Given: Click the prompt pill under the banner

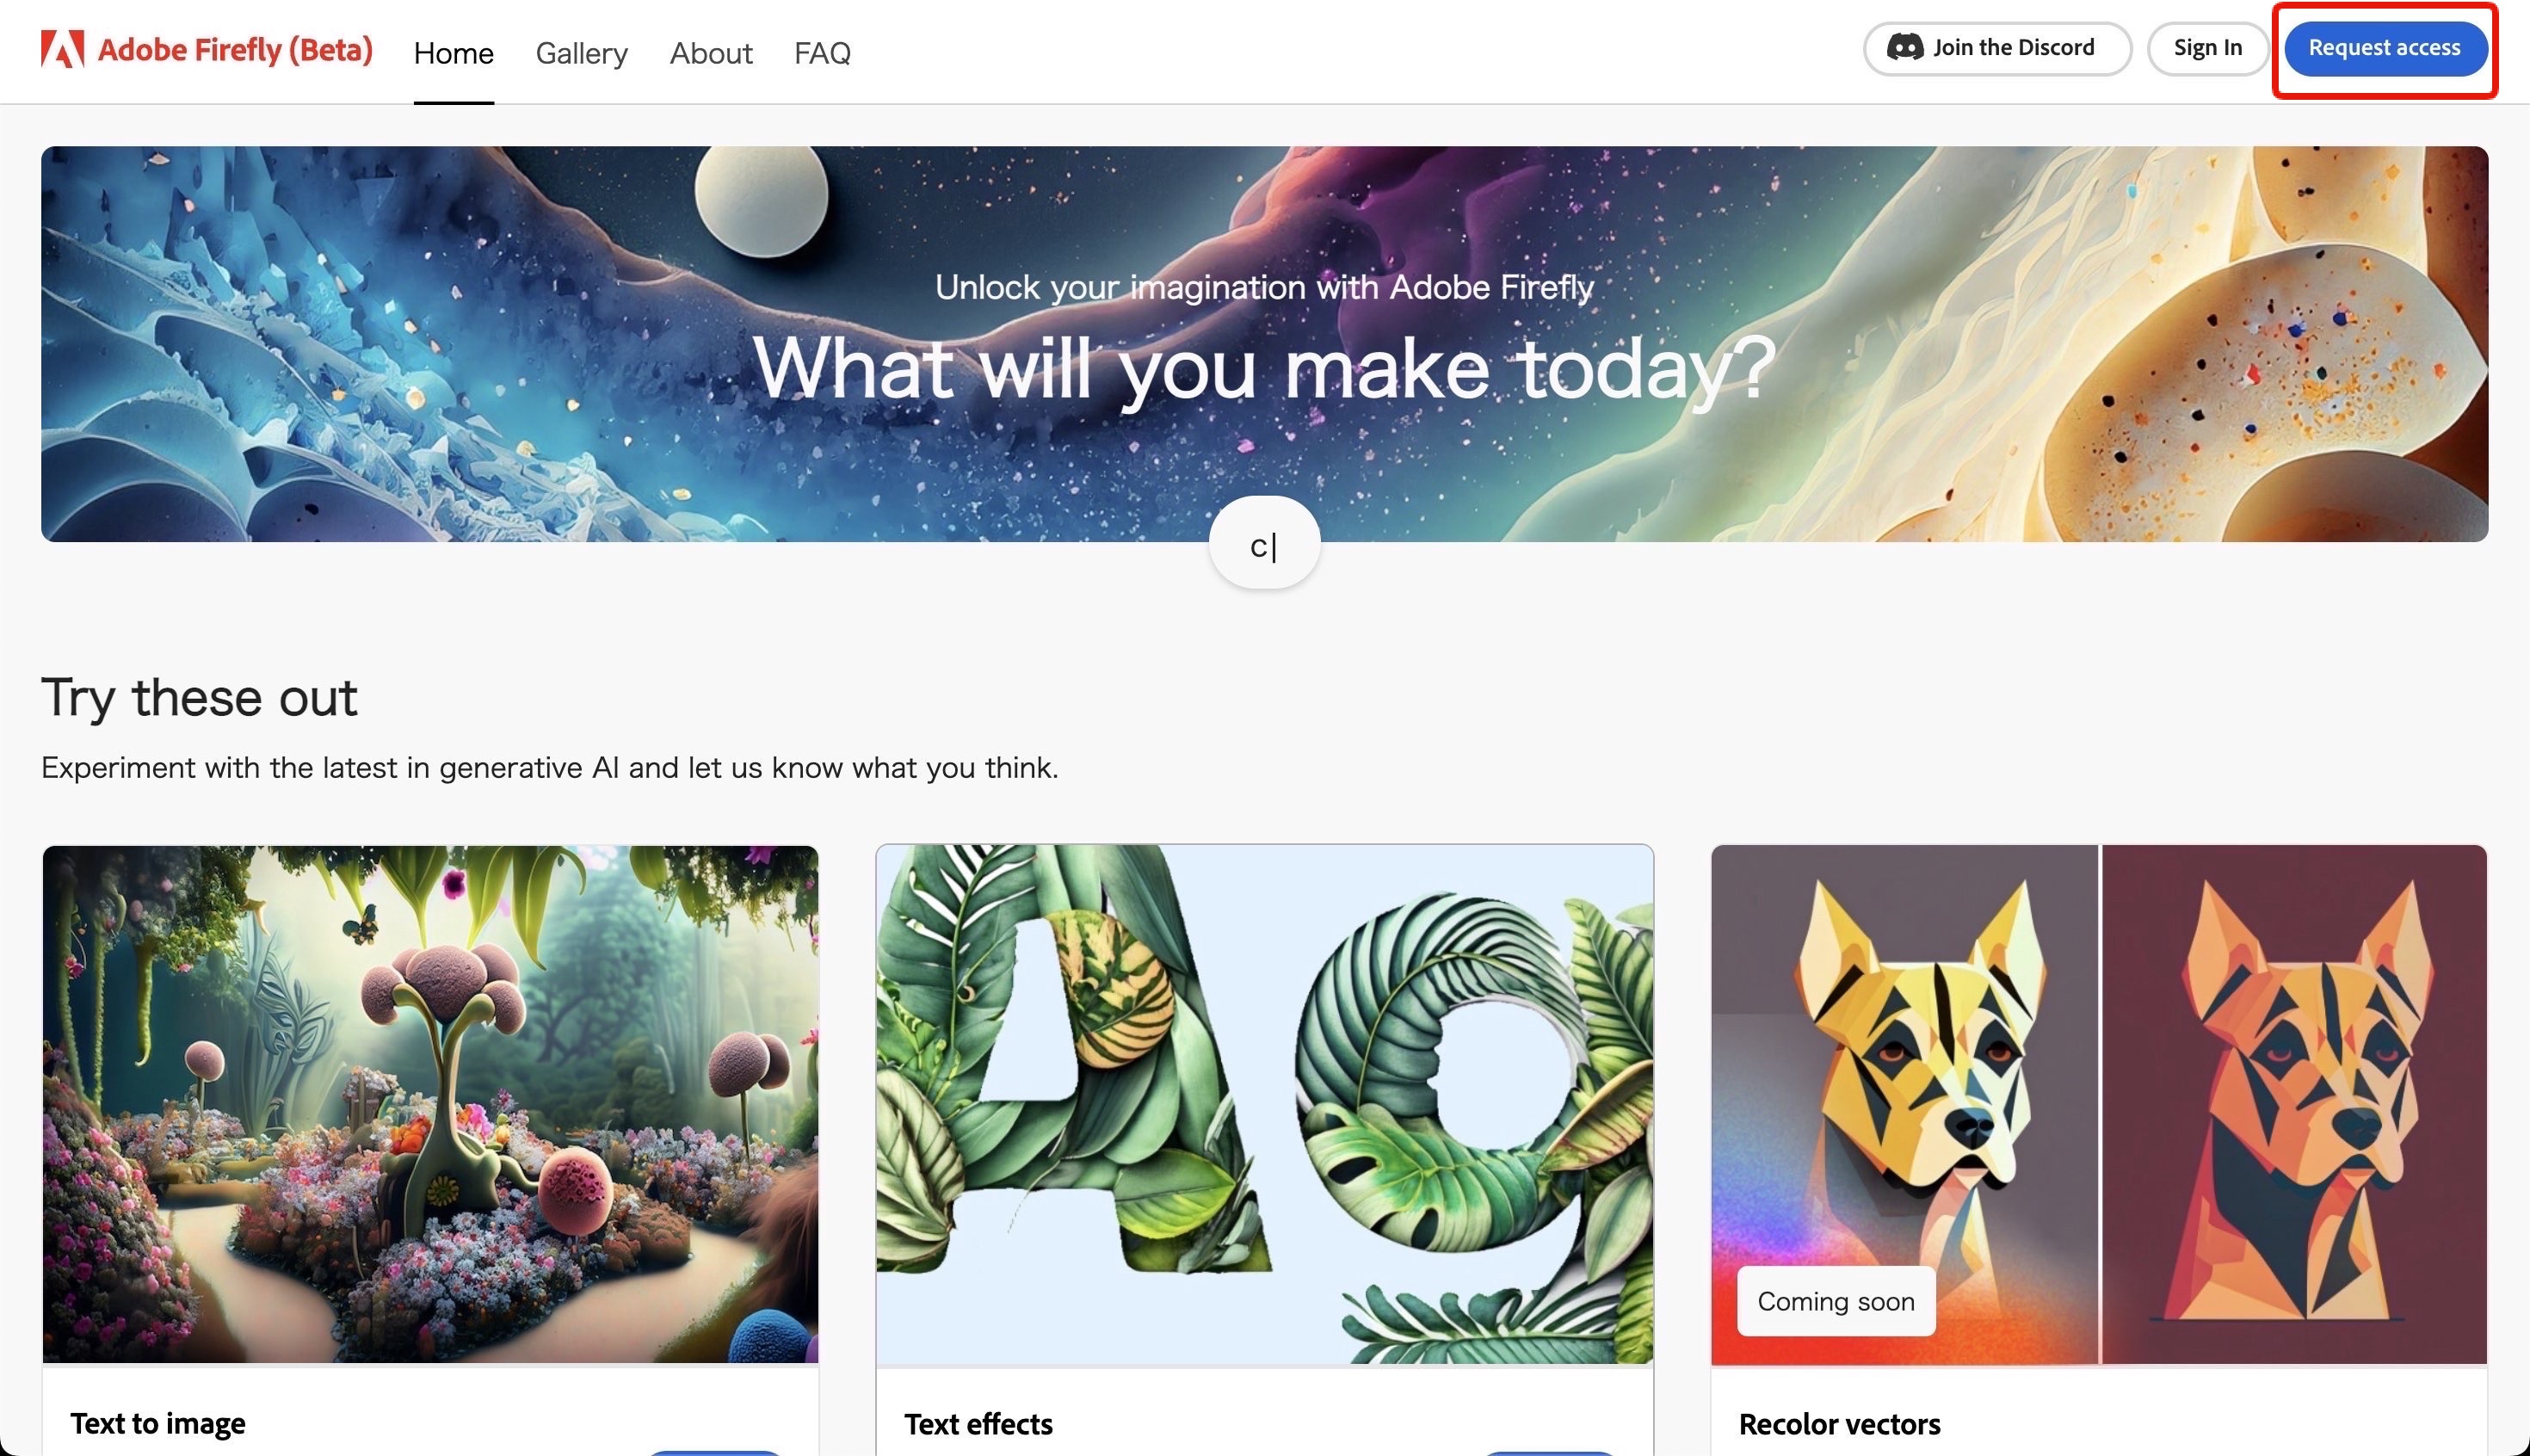Looking at the screenshot, I should [1265, 544].
